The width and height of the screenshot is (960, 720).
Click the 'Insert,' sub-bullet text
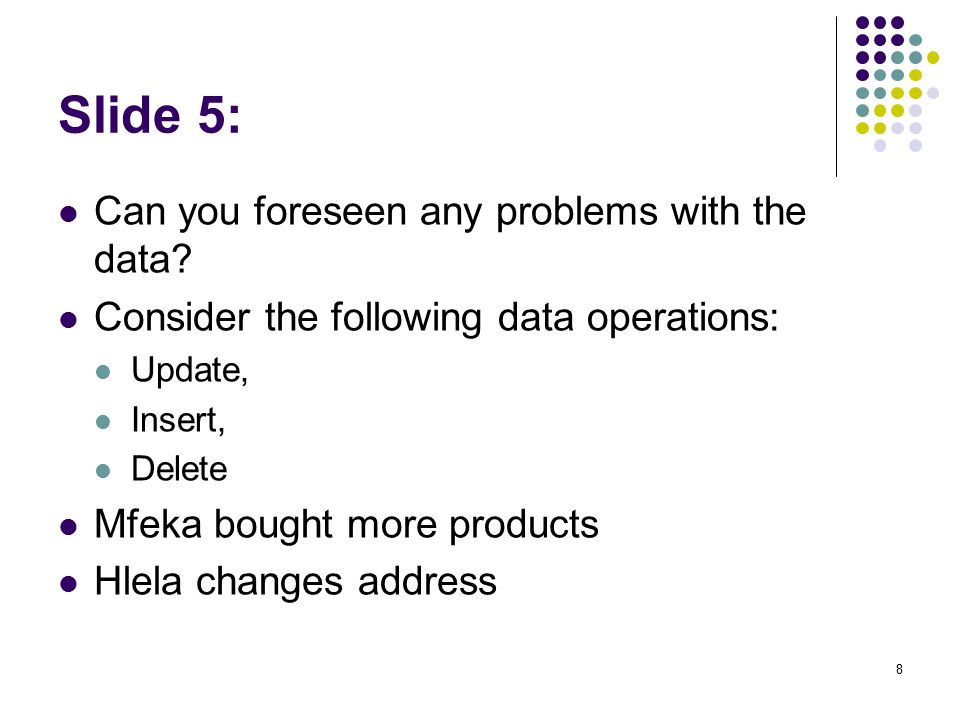click(178, 420)
